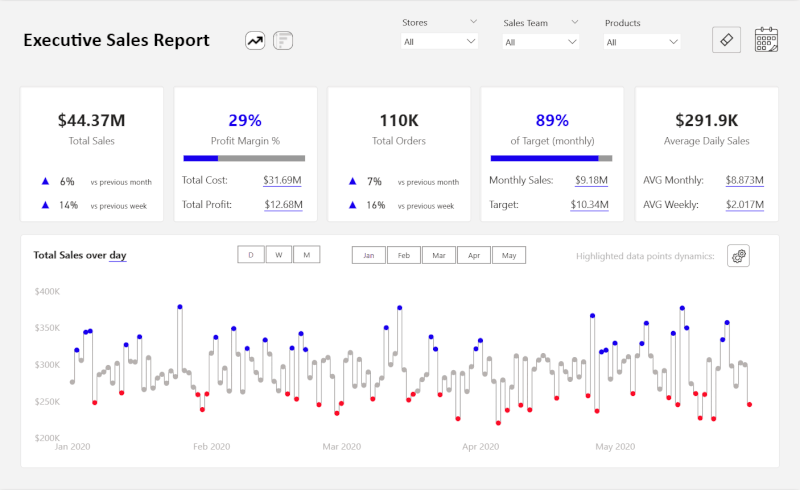The width and height of the screenshot is (800, 490).
Task: Toggle the W weekly granularity button
Action: tap(279, 255)
